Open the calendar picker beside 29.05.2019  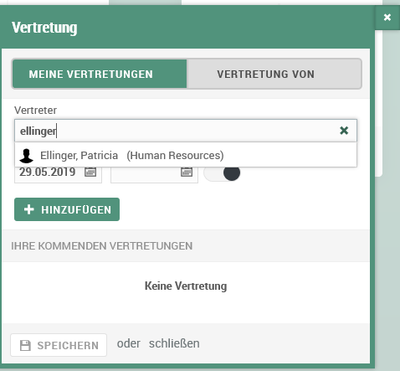pyautogui.click(x=90, y=172)
